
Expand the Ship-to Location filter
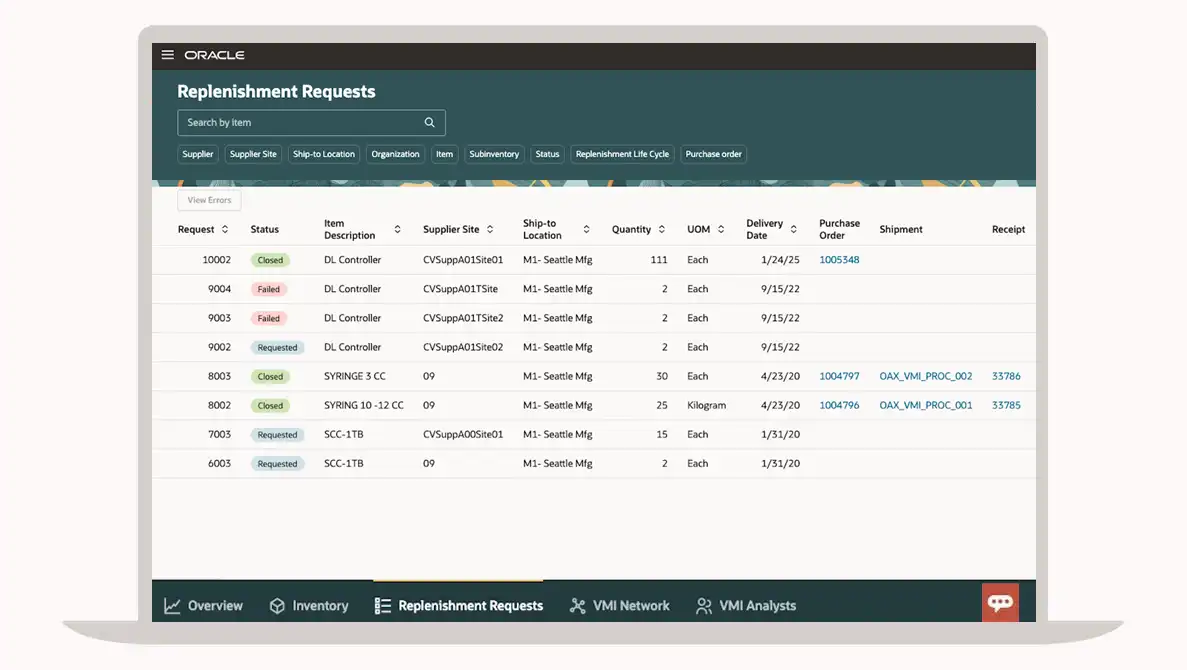[324, 154]
